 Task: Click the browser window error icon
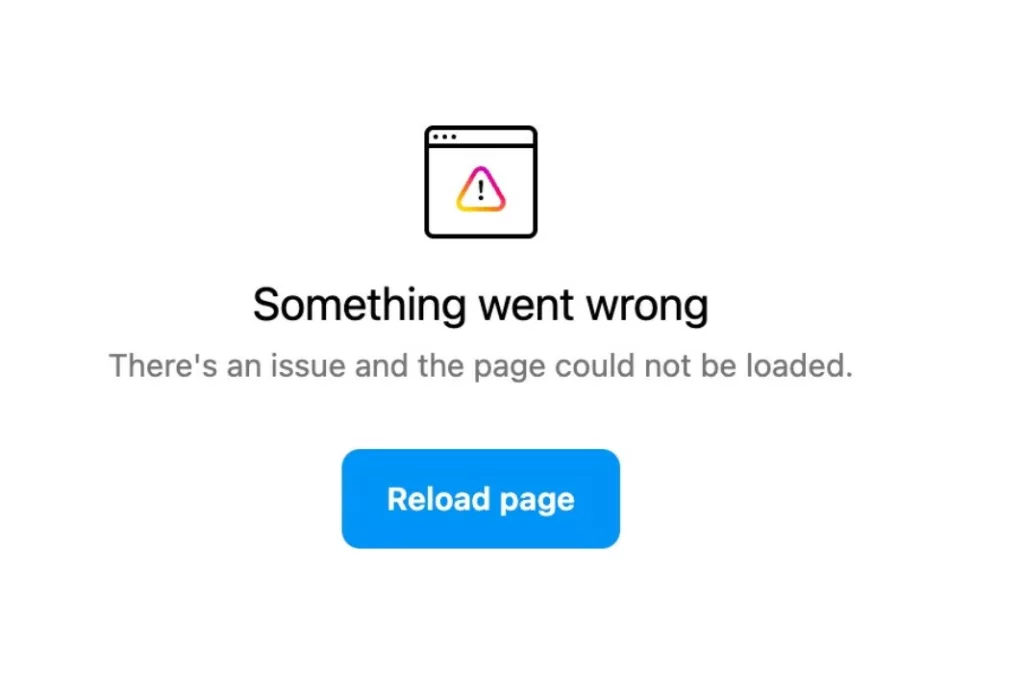[481, 182]
